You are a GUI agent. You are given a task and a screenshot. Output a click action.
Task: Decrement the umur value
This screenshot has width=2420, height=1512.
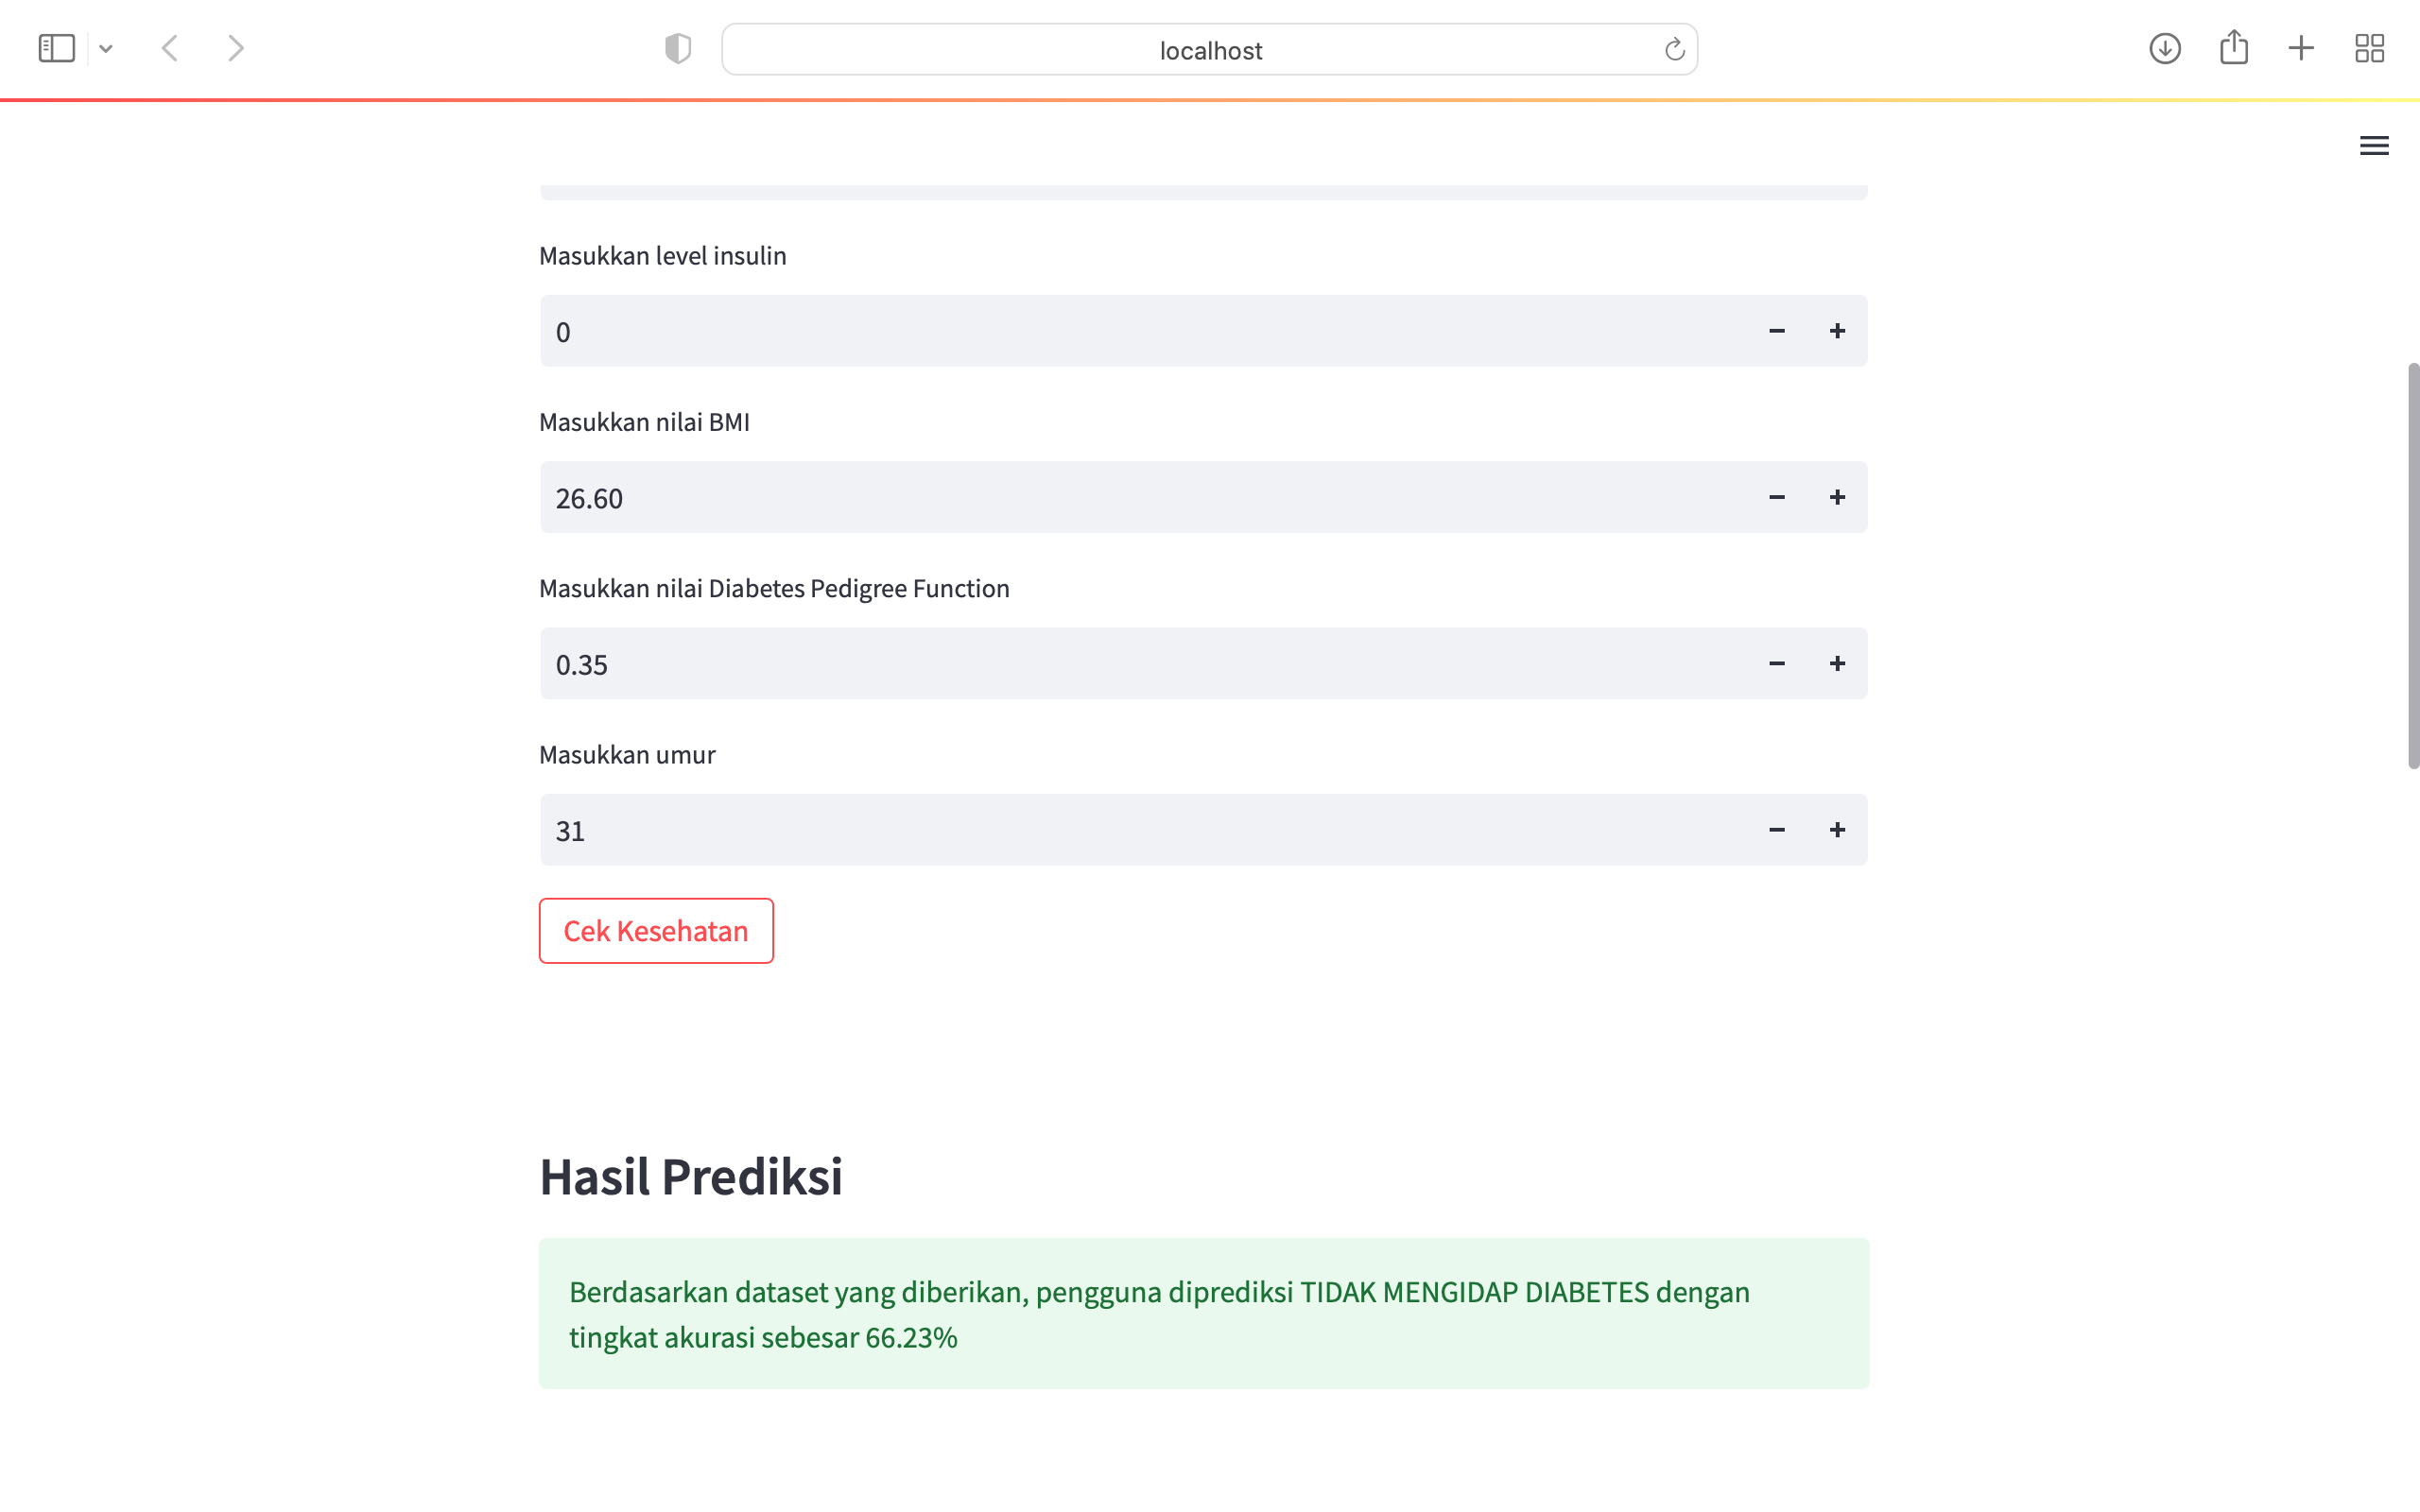1777,829
